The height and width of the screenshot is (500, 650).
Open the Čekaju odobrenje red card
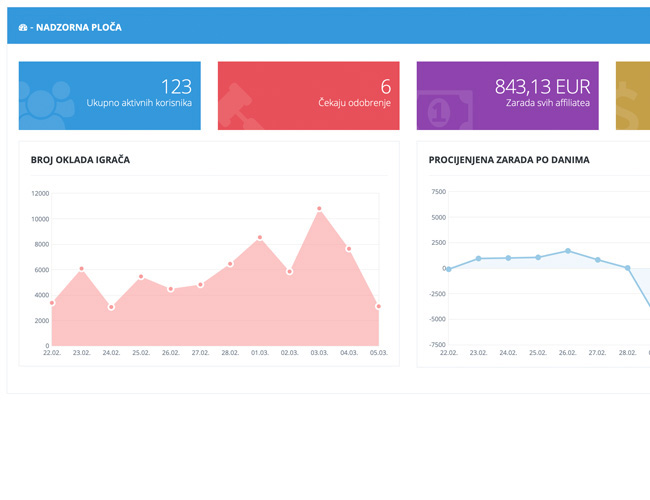click(308, 96)
